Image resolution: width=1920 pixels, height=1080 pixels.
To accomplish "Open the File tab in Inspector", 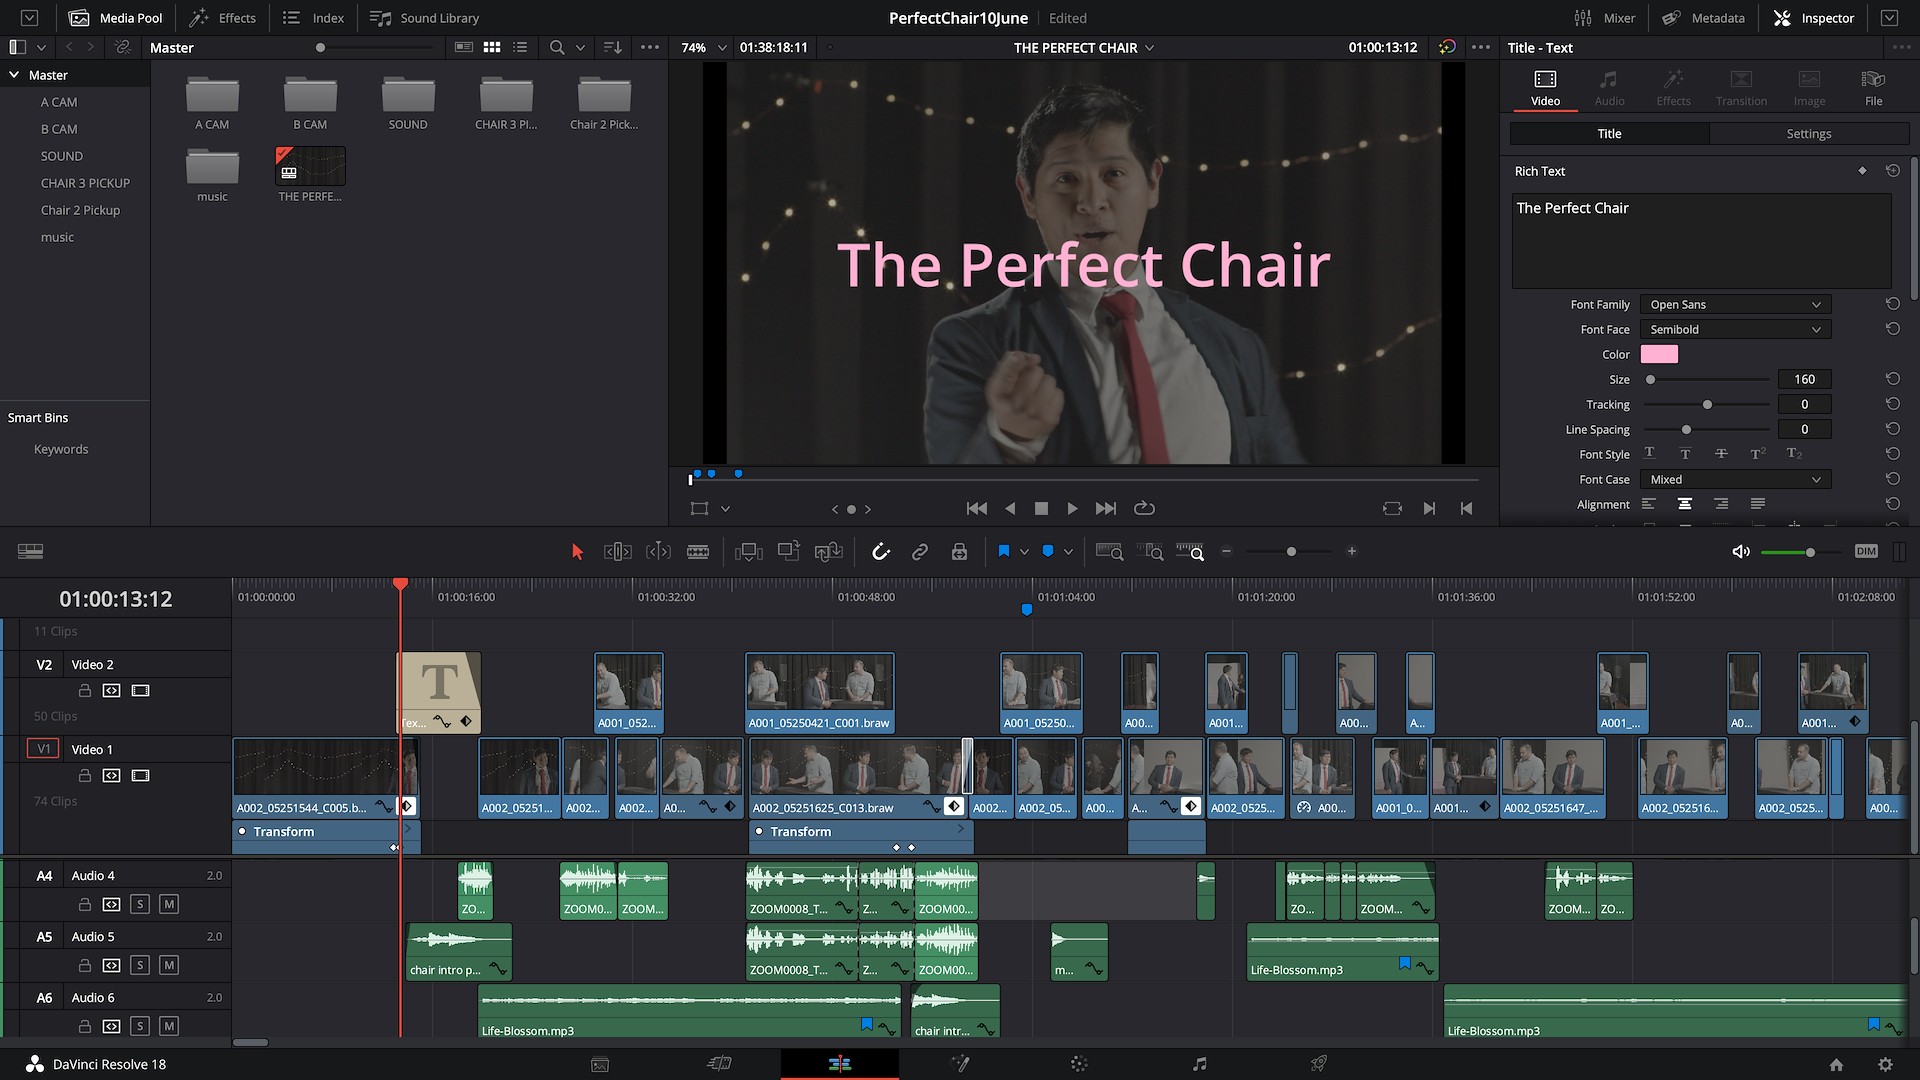I will [x=1873, y=88].
